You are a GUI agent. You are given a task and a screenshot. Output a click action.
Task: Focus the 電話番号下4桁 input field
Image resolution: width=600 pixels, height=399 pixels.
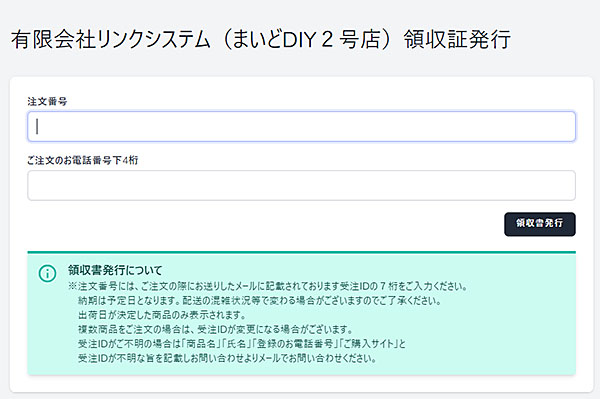pyautogui.click(x=301, y=186)
